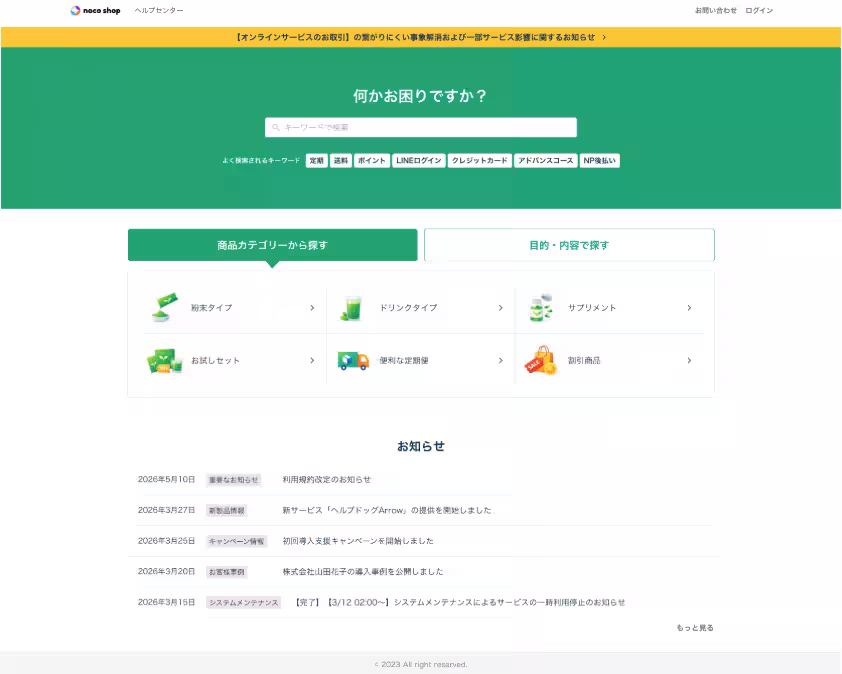Viewport: 842px width, 674px height.
Task: Open 割引商品 category chevron
Action: click(x=689, y=360)
